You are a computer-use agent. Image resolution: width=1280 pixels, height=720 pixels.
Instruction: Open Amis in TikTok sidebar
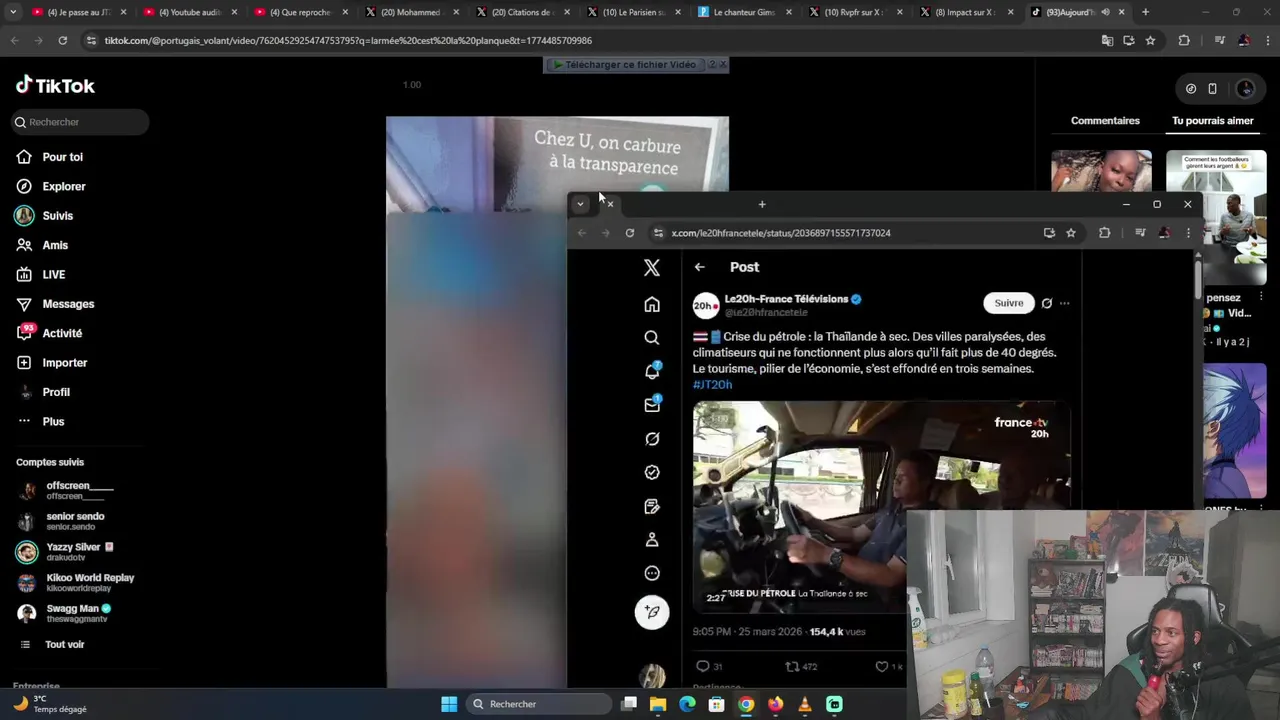pos(55,245)
